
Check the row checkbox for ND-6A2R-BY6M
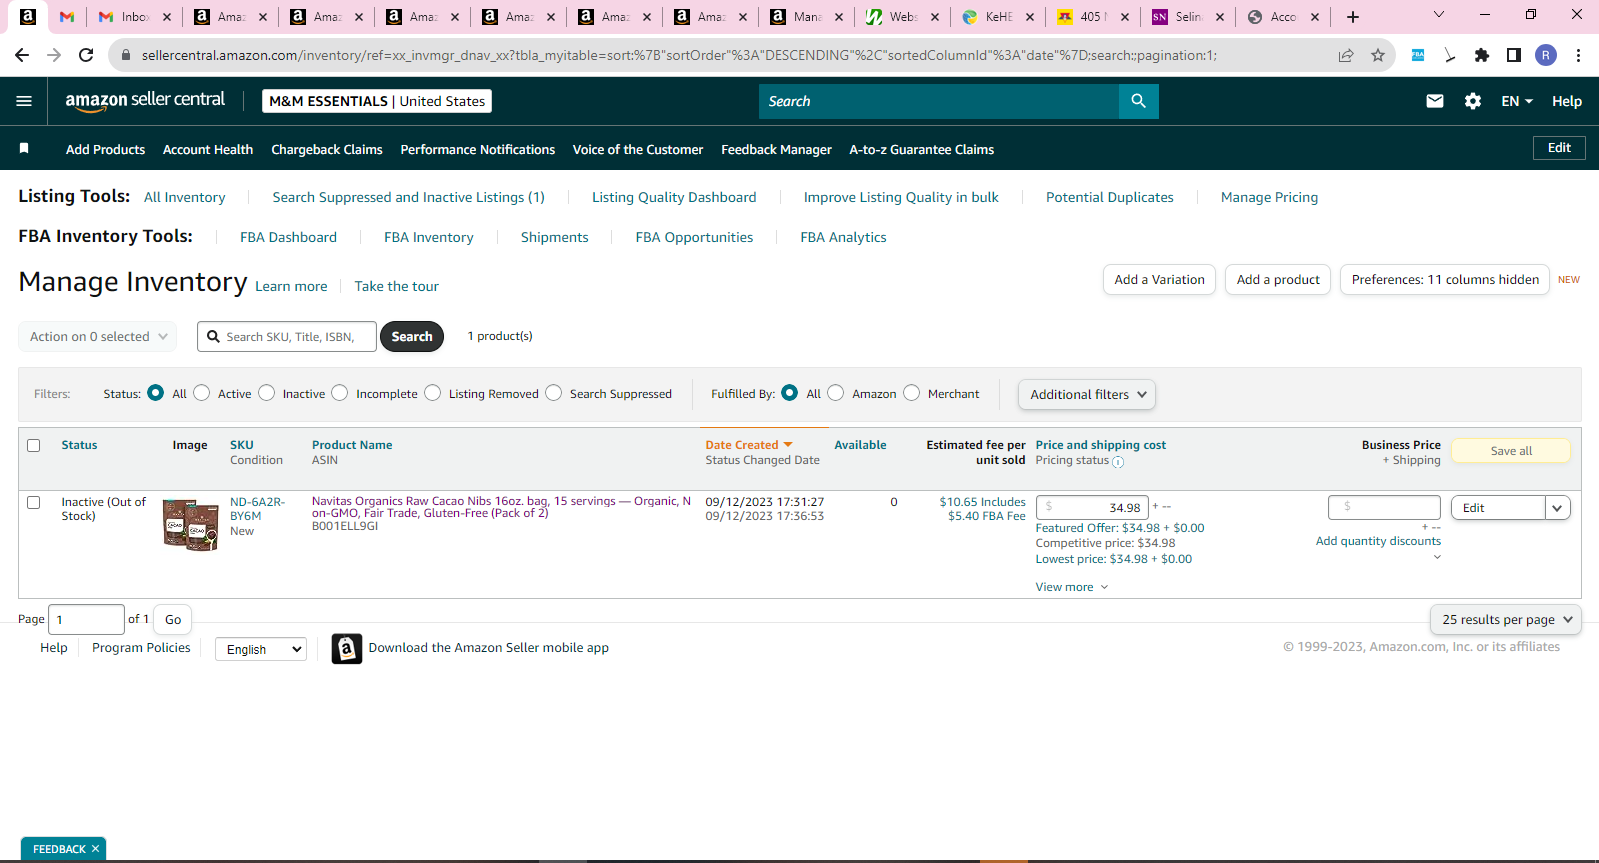tap(34, 503)
